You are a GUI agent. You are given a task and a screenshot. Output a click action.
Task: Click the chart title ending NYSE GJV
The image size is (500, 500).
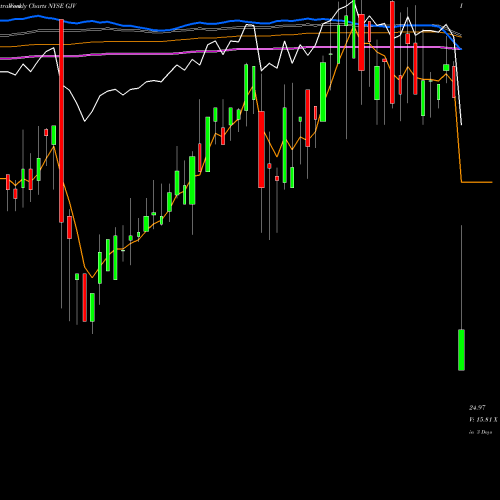pos(38,6)
